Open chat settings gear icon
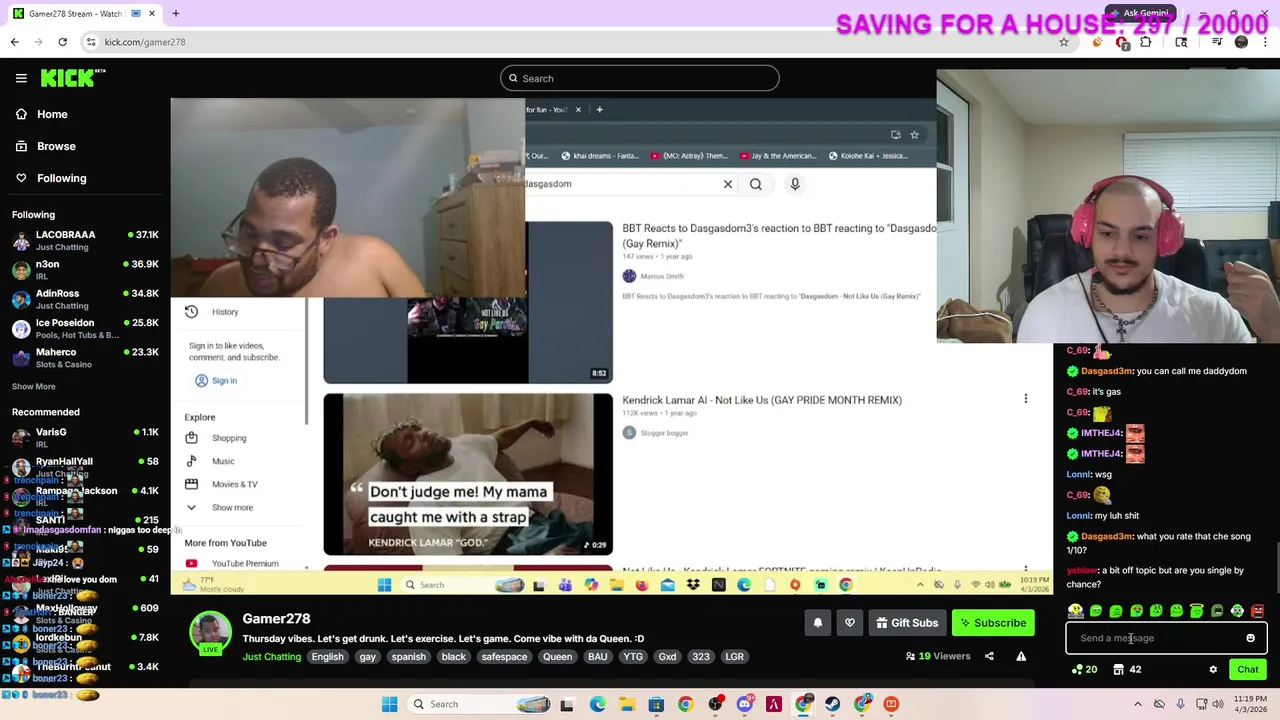 pos(1213,670)
